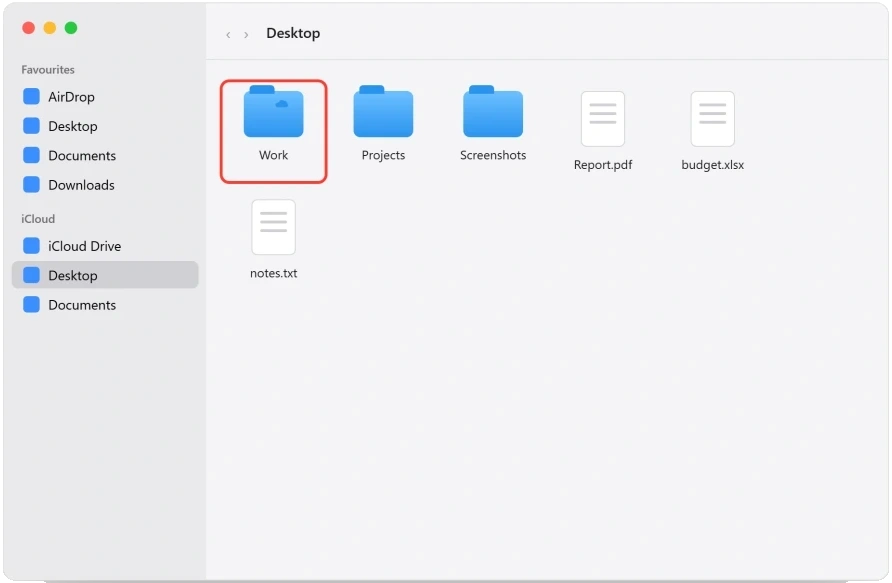Click the notes.txt file name
This screenshot has height=583, width=892.
pyautogui.click(x=274, y=274)
